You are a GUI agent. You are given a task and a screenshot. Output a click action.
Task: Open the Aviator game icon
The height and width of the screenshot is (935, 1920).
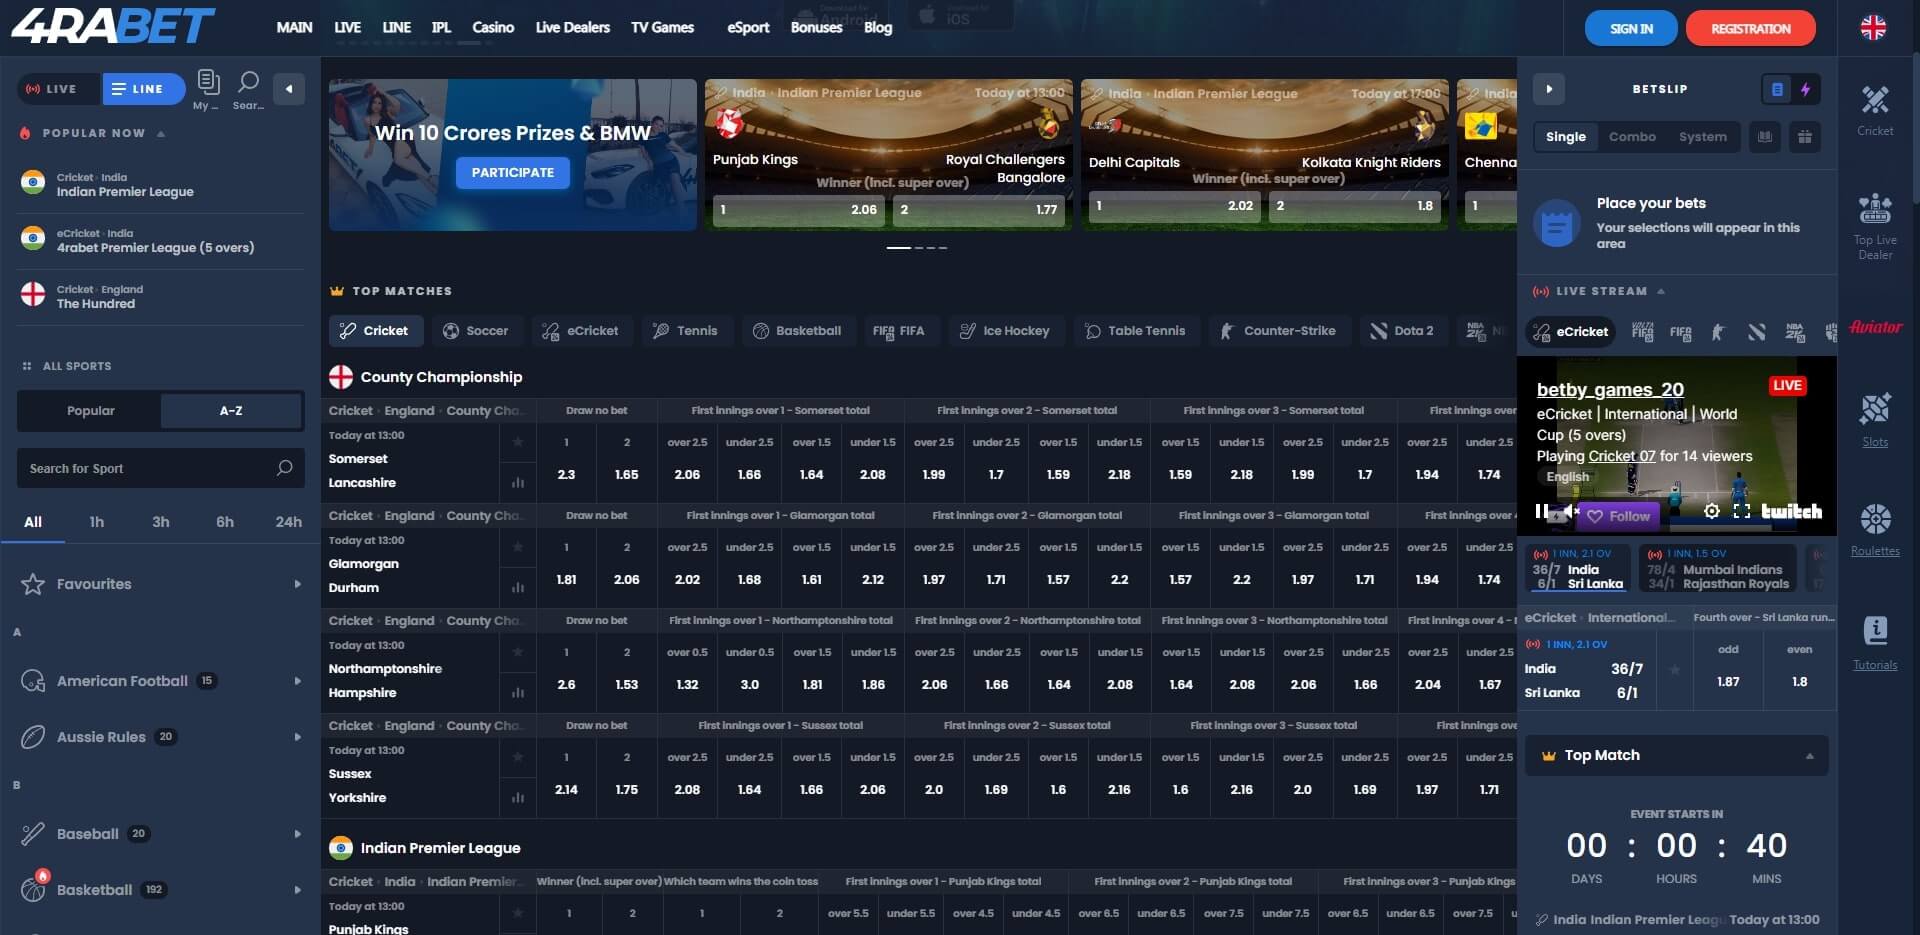(x=1875, y=327)
